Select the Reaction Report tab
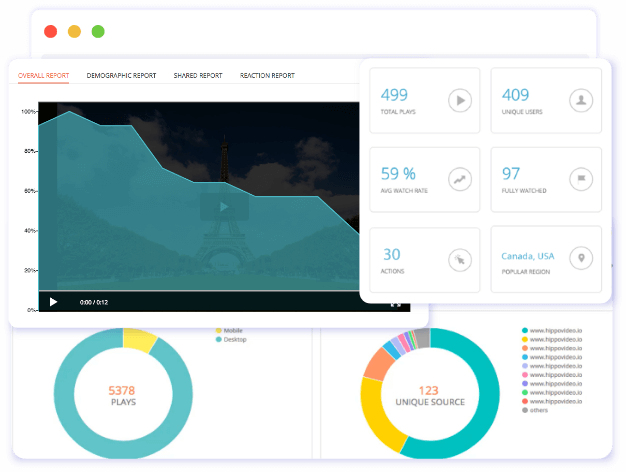This screenshot has width=626, height=472. 267,75
